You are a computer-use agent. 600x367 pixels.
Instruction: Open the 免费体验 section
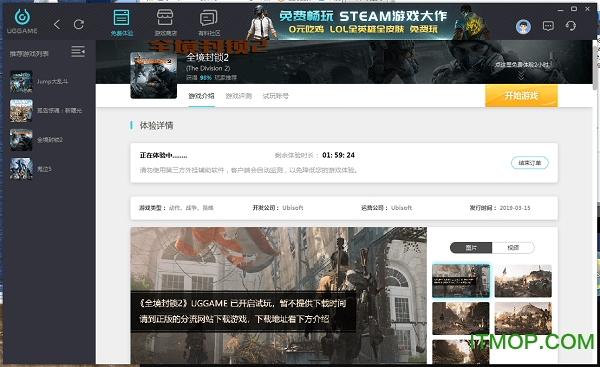point(122,23)
